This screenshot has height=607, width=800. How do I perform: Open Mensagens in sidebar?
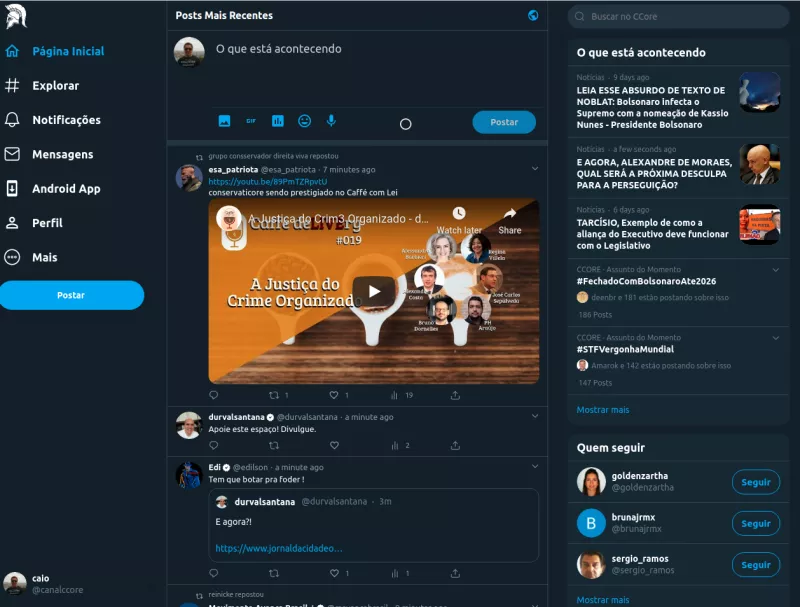click(49, 154)
